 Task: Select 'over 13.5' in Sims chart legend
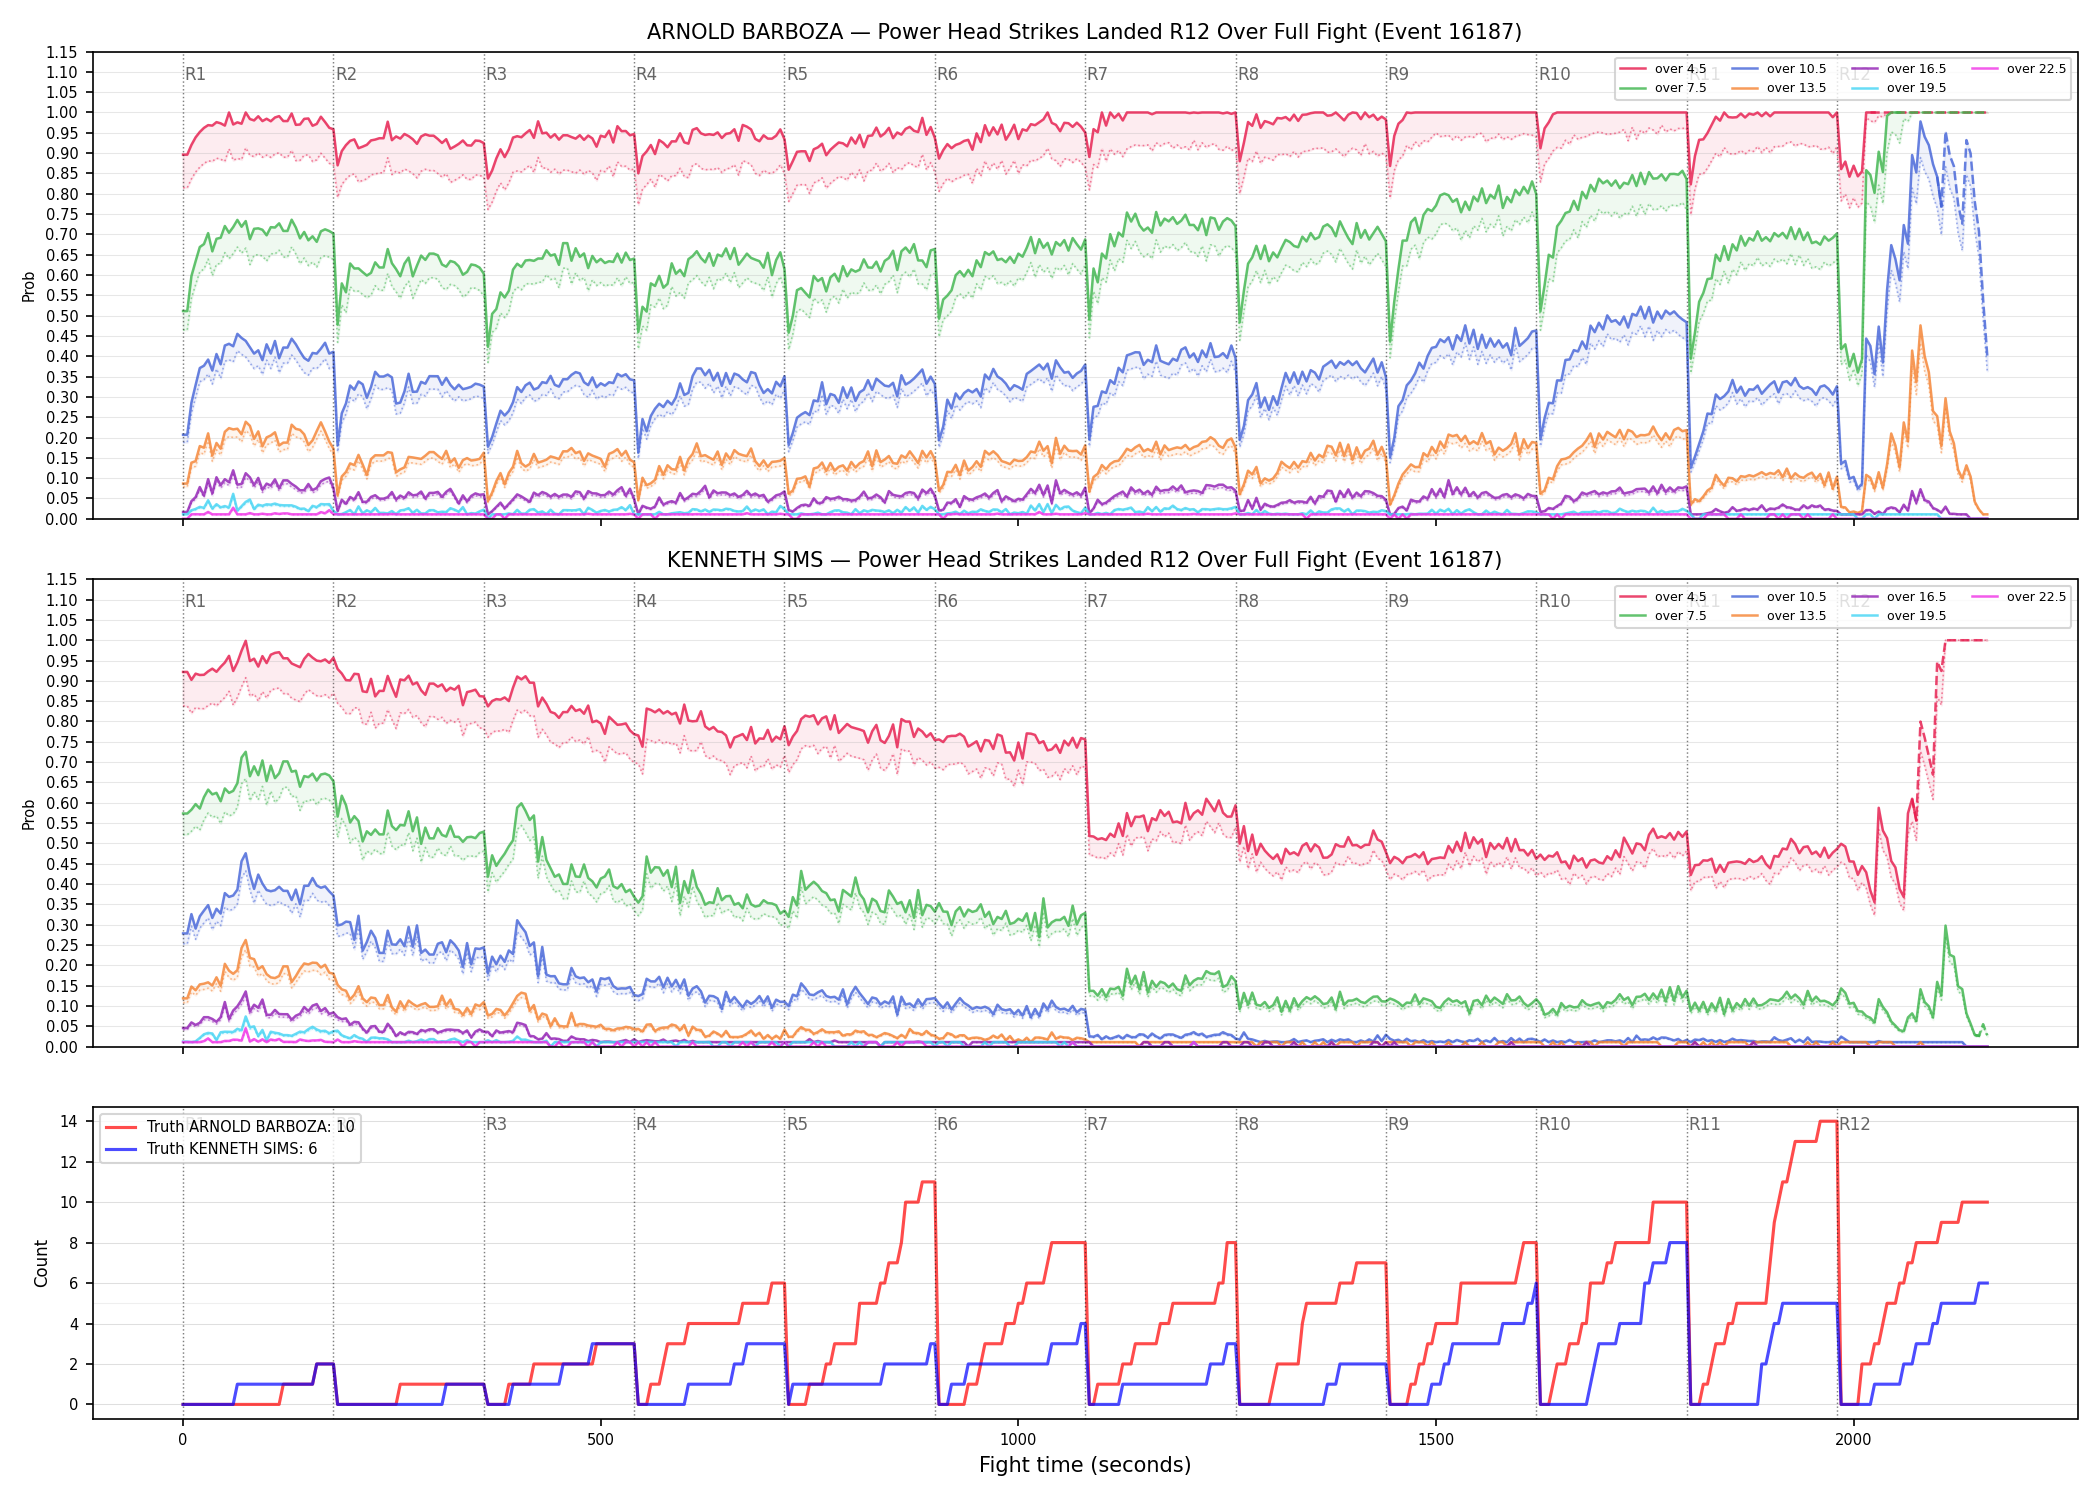tap(1780, 616)
